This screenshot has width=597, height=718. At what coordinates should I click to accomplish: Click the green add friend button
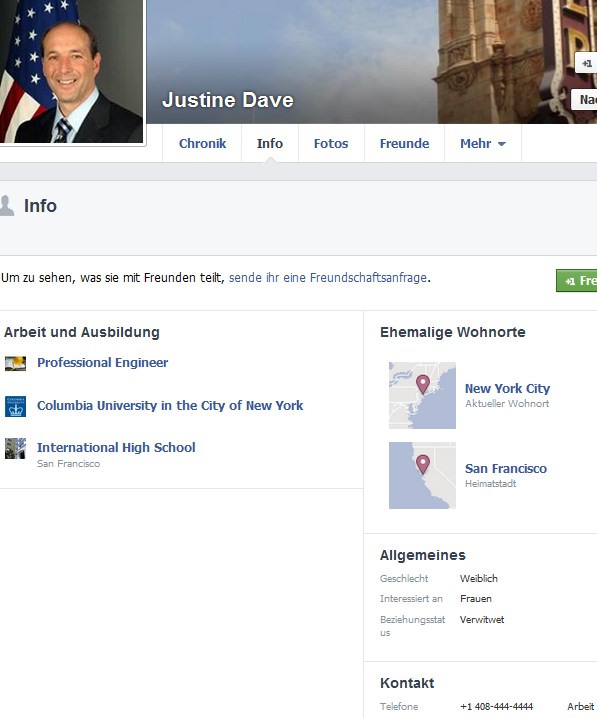(x=577, y=280)
